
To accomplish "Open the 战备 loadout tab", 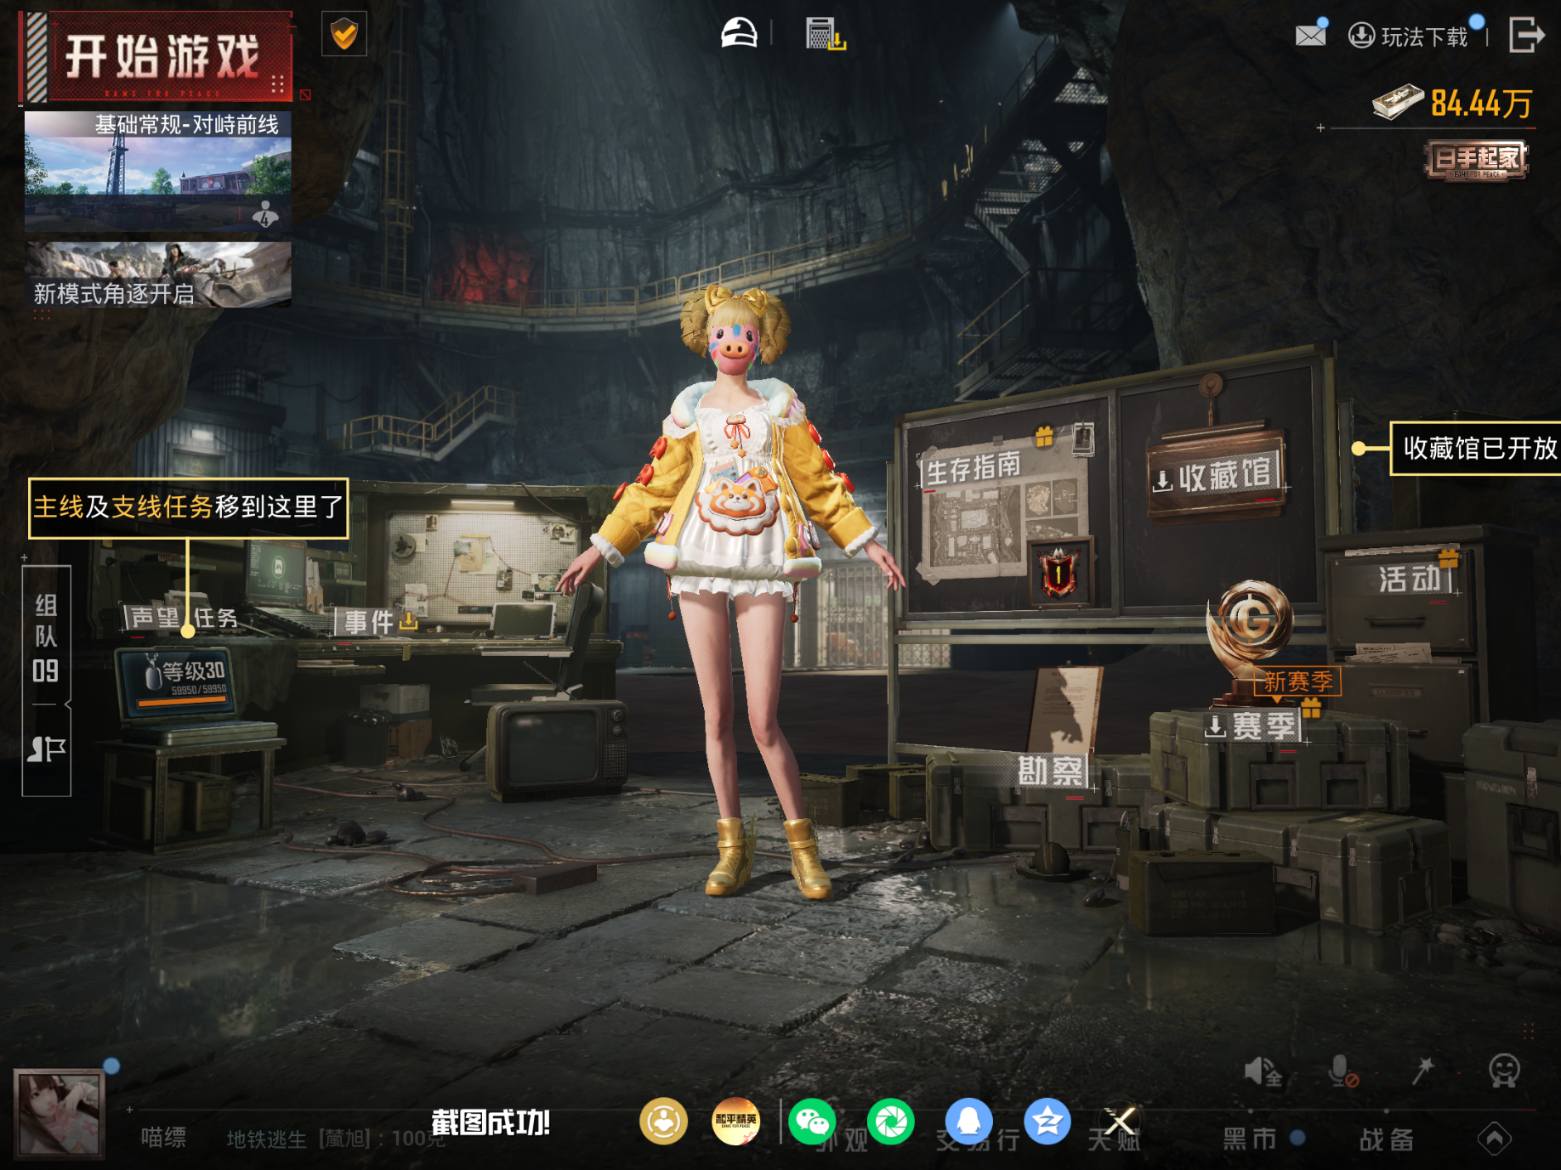I will (1386, 1139).
